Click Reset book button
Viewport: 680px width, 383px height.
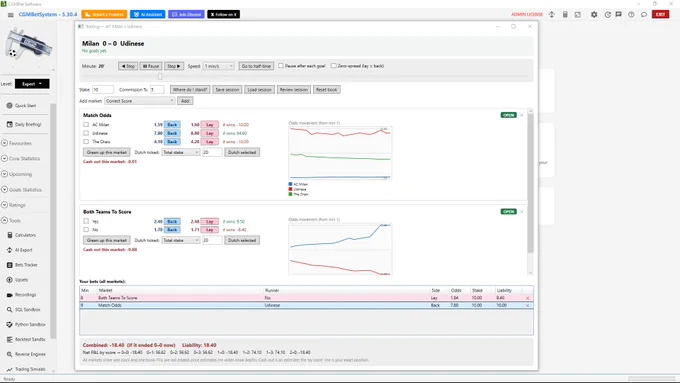327,89
